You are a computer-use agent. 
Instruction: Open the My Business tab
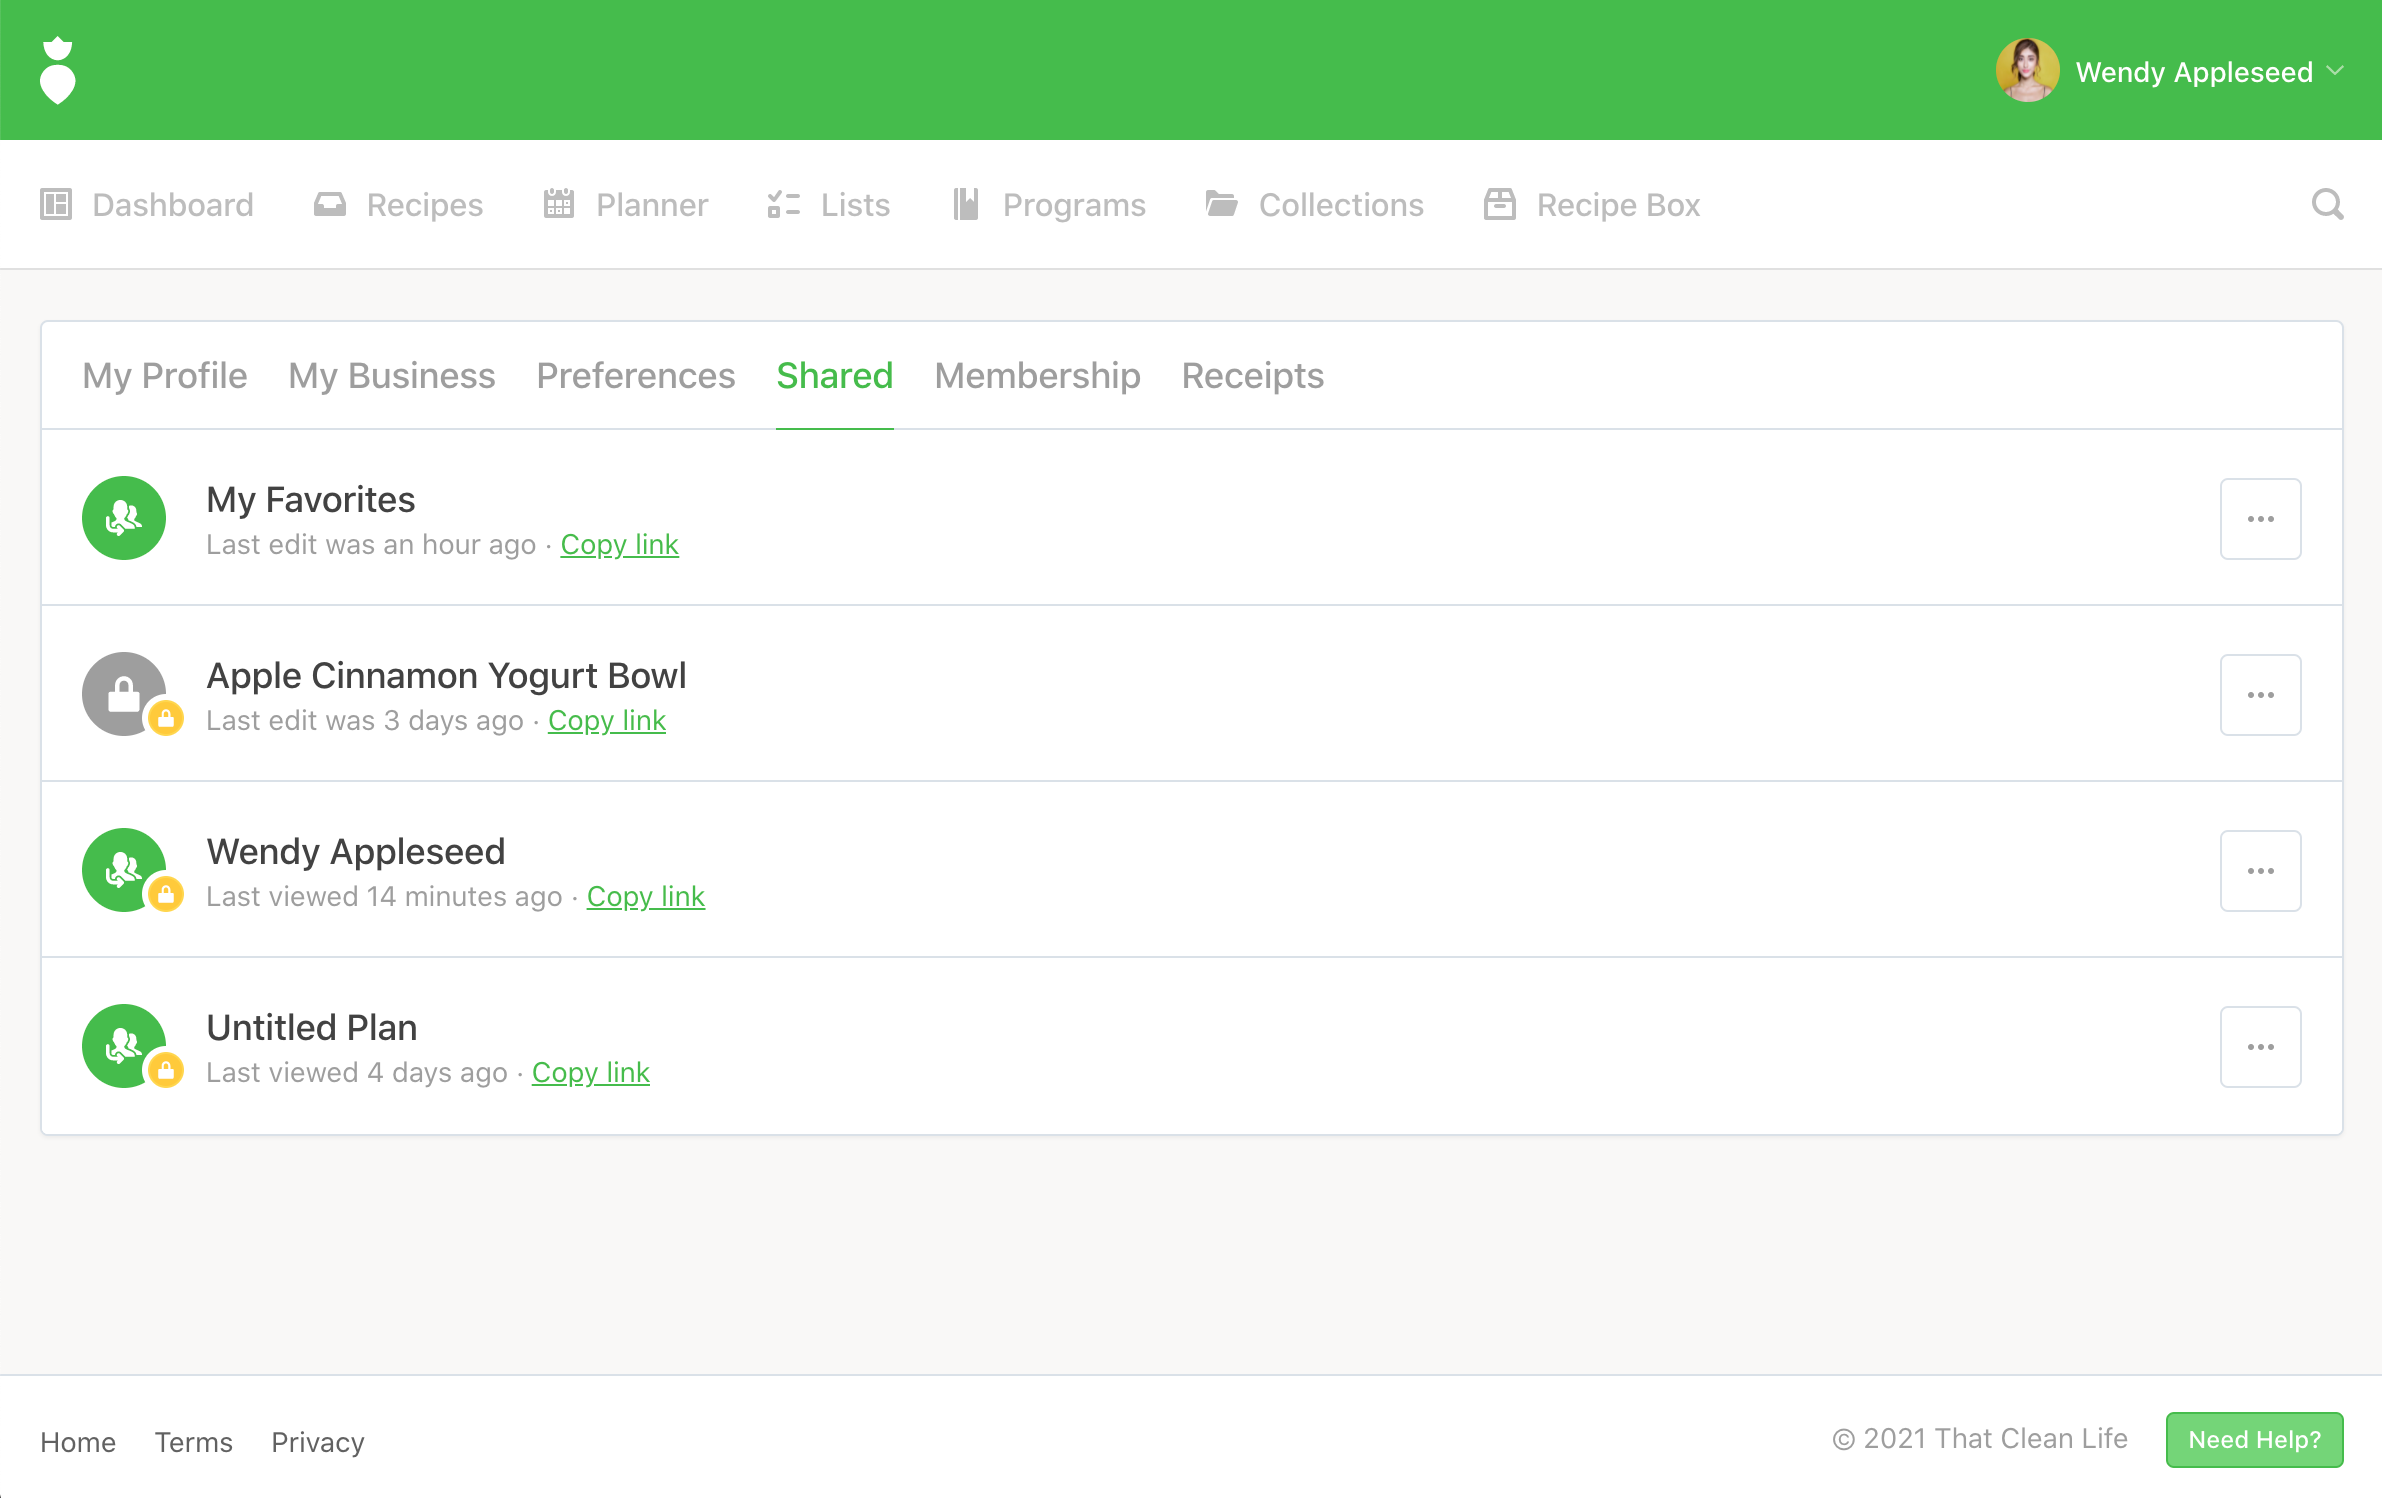point(391,376)
